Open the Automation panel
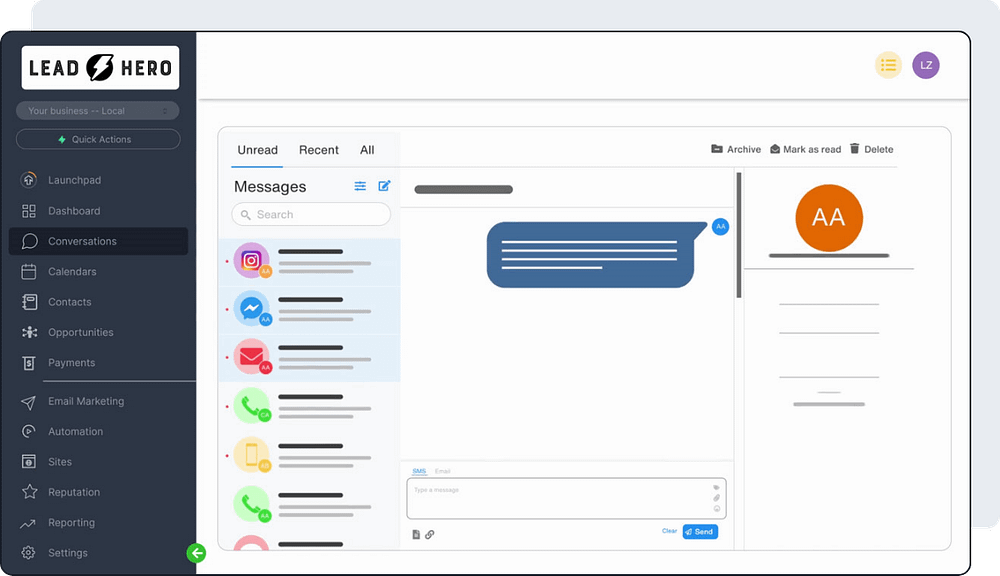Viewport: 1000px width, 576px height. point(80,431)
